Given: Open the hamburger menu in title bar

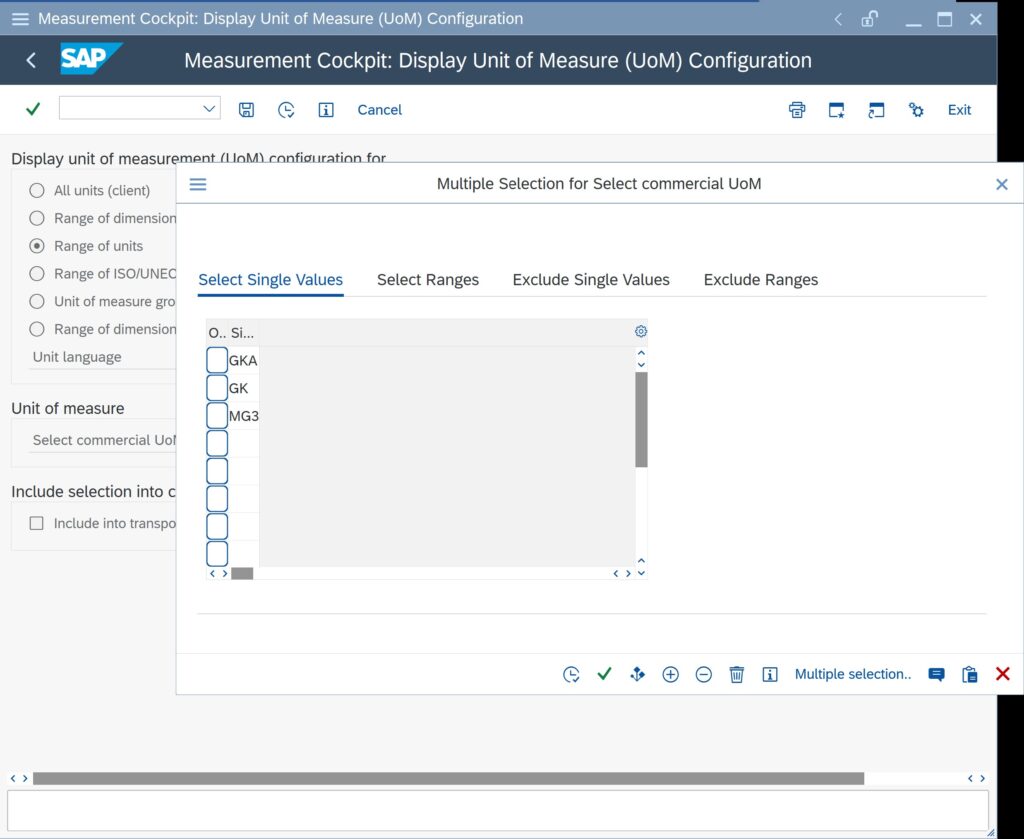Looking at the screenshot, I should (x=20, y=19).
